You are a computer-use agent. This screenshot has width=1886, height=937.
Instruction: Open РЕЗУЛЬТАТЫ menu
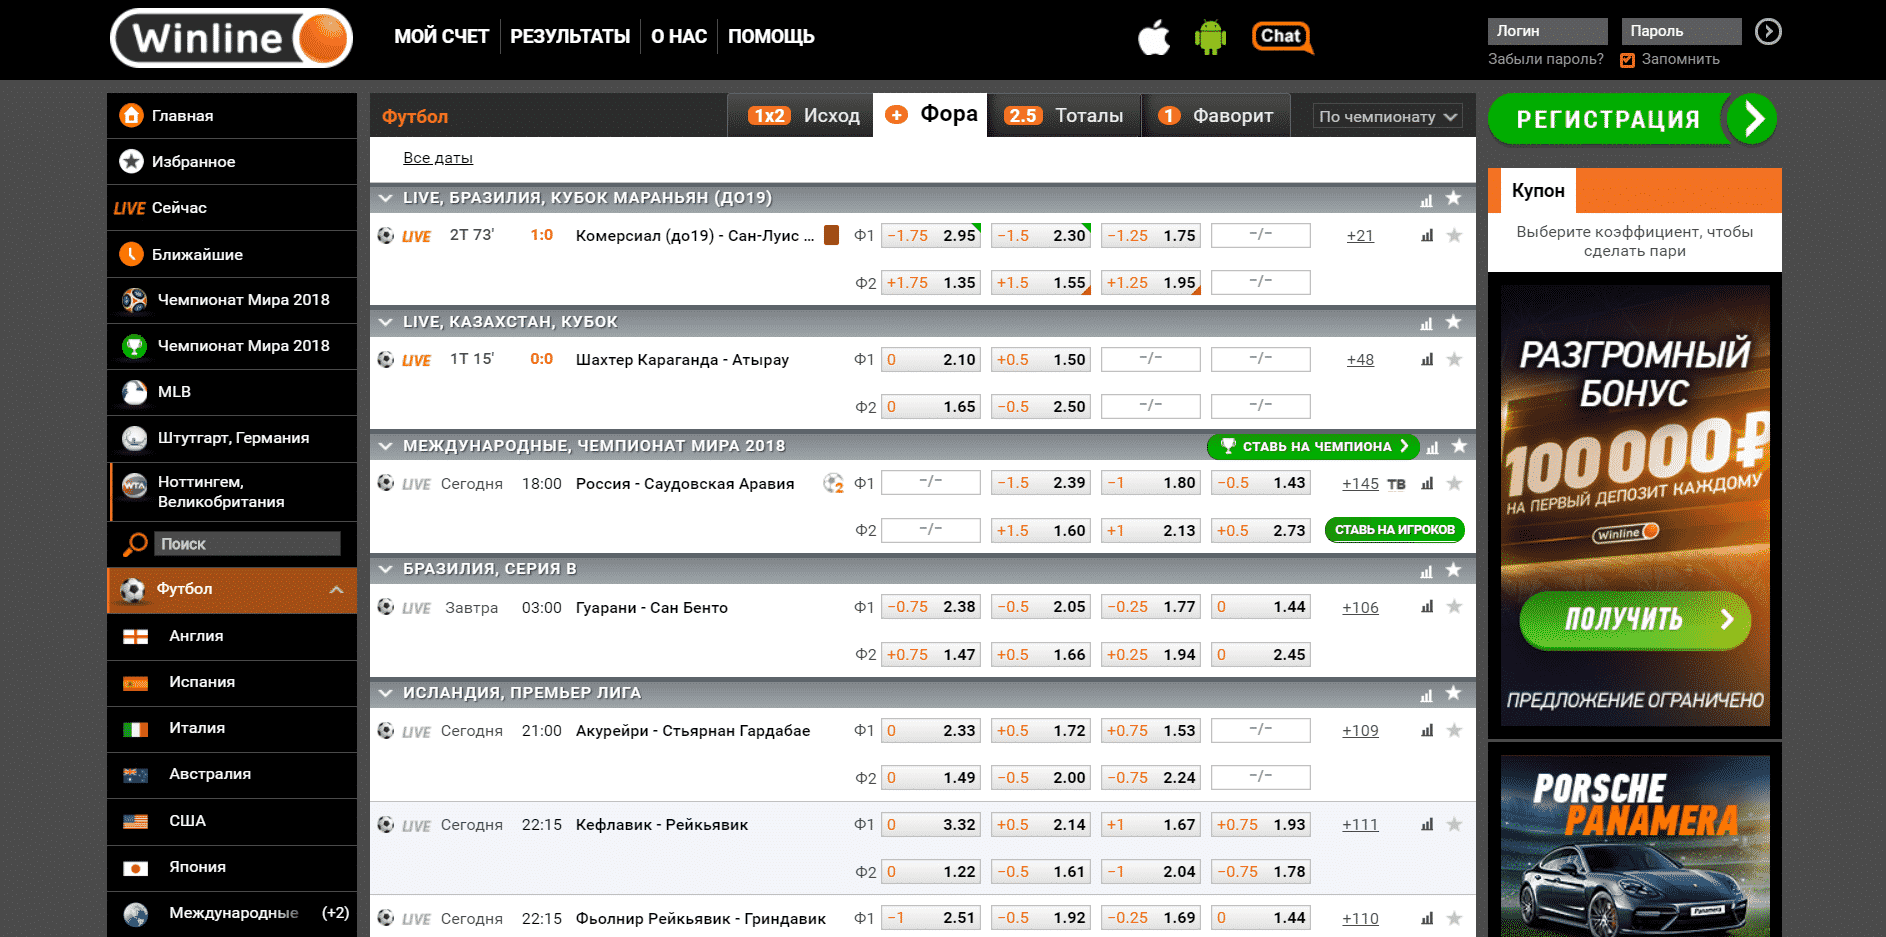tap(570, 37)
